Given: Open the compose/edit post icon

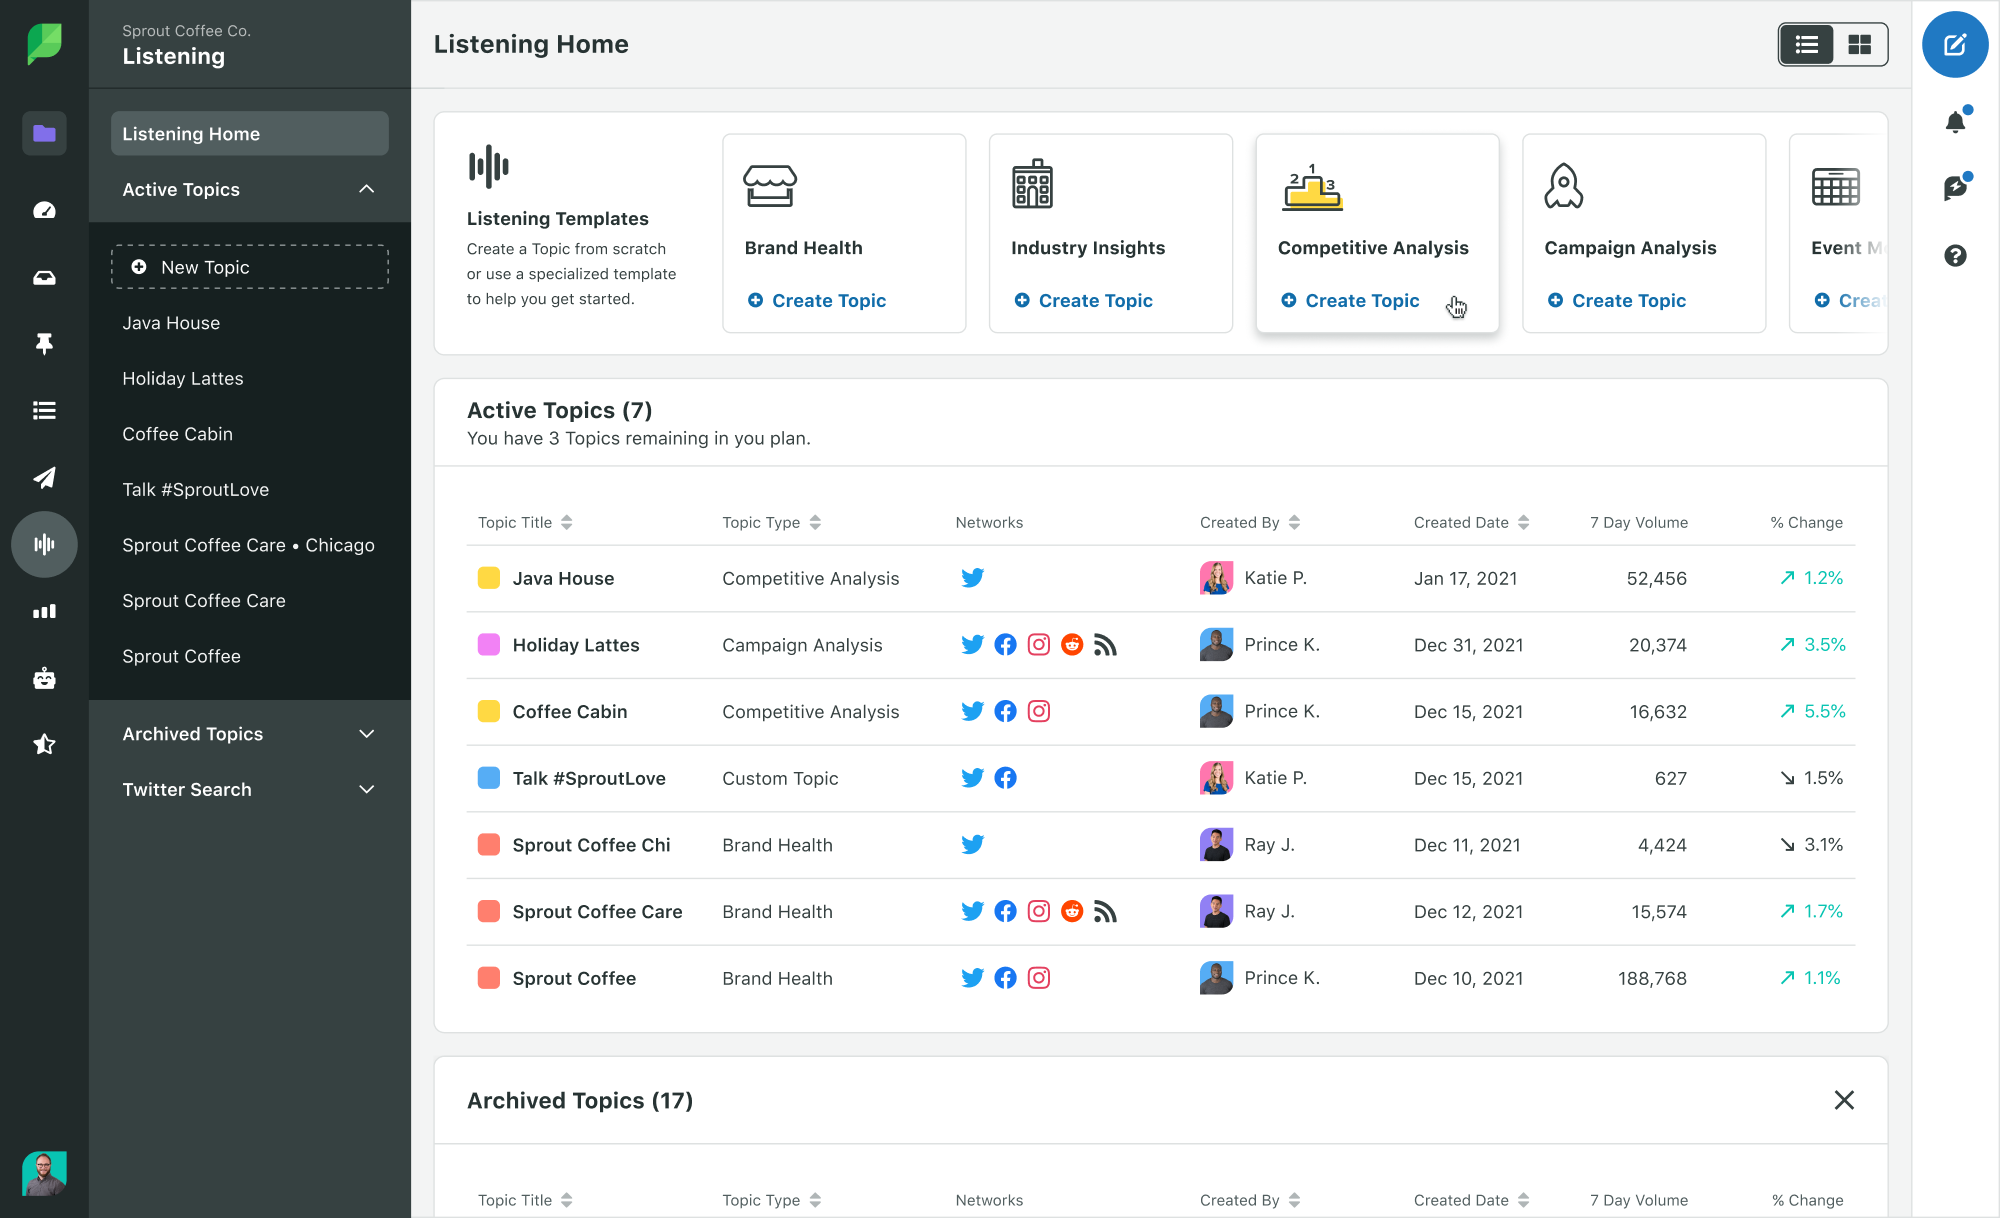Looking at the screenshot, I should coord(1957,44).
